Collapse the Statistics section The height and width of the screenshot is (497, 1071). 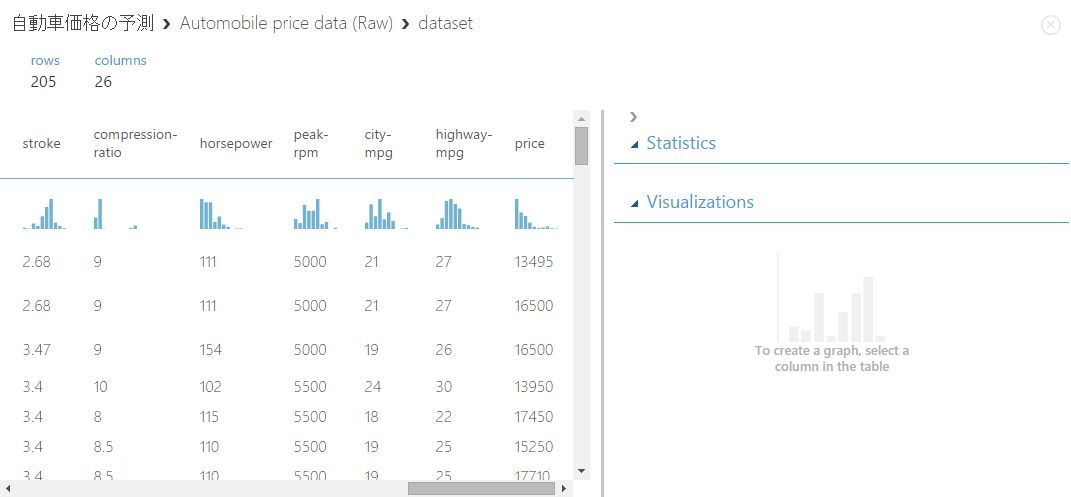[635, 144]
